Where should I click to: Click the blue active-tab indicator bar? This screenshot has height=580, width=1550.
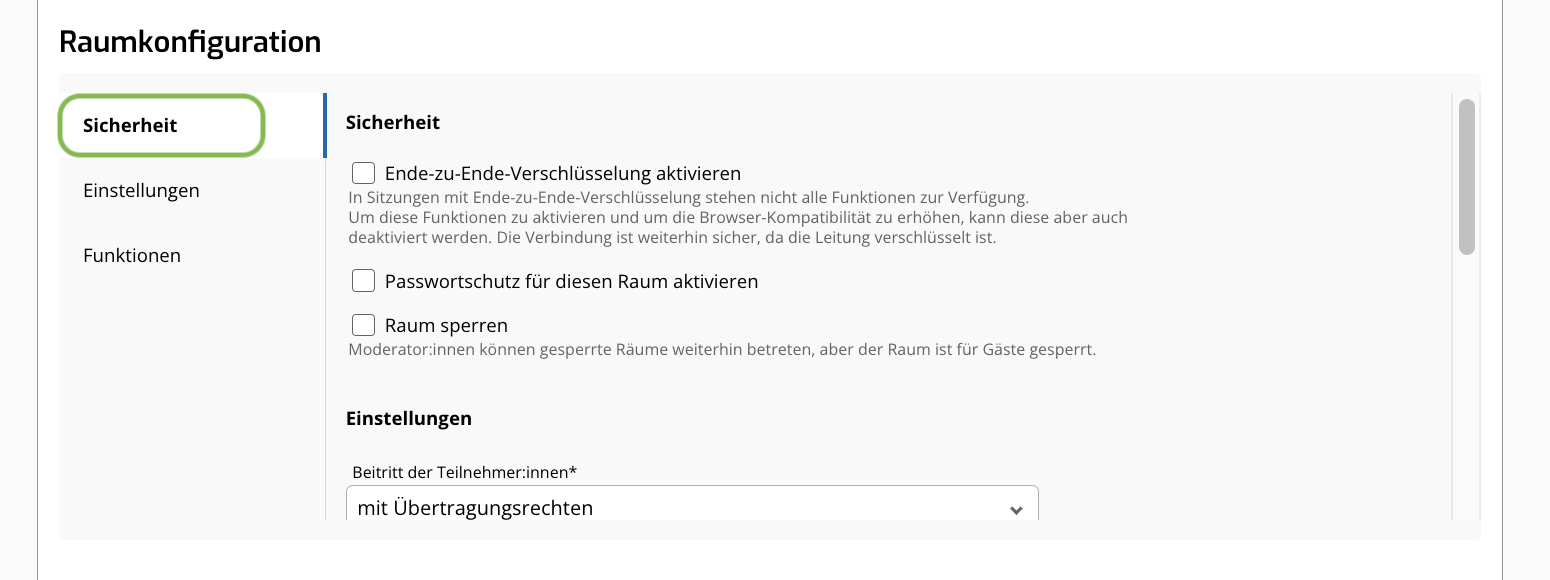pyautogui.click(x=324, y=126)
